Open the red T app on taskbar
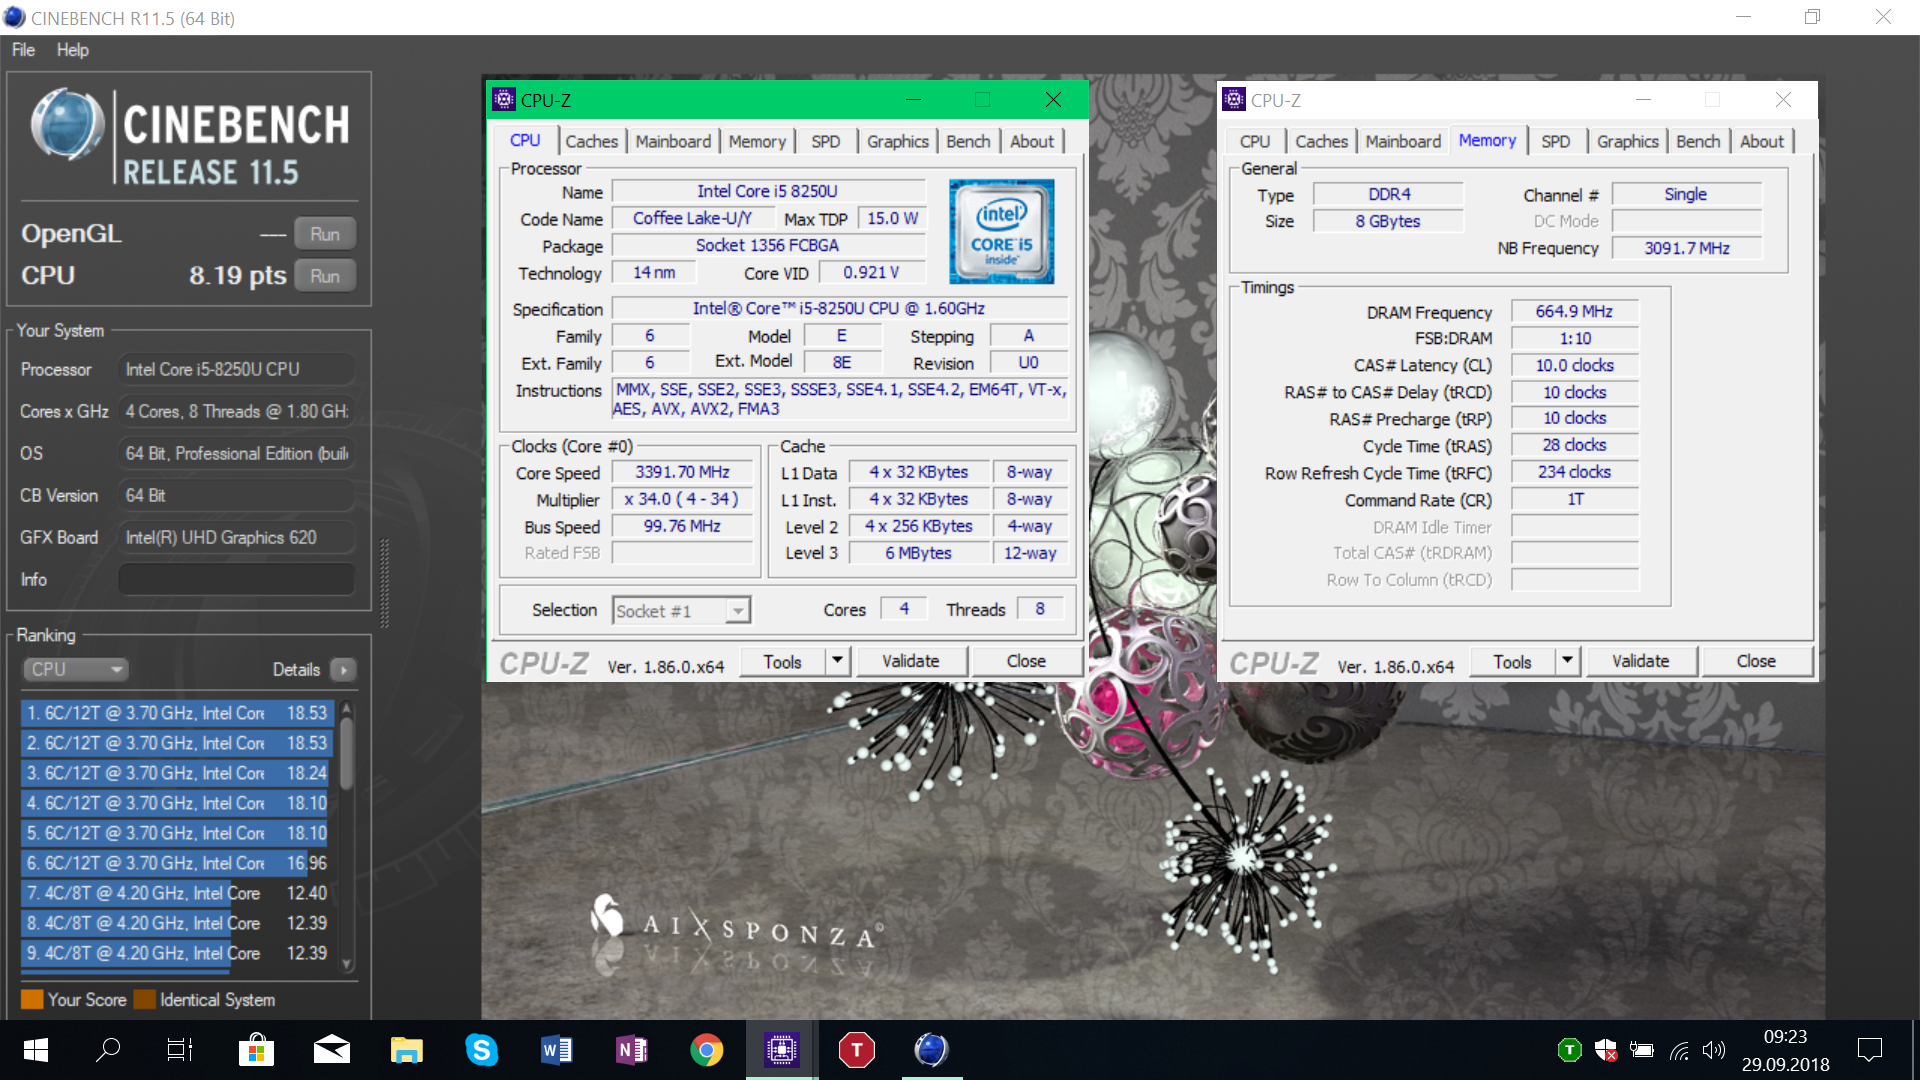The image size is (1920, 1080). tap(856, 1050)
